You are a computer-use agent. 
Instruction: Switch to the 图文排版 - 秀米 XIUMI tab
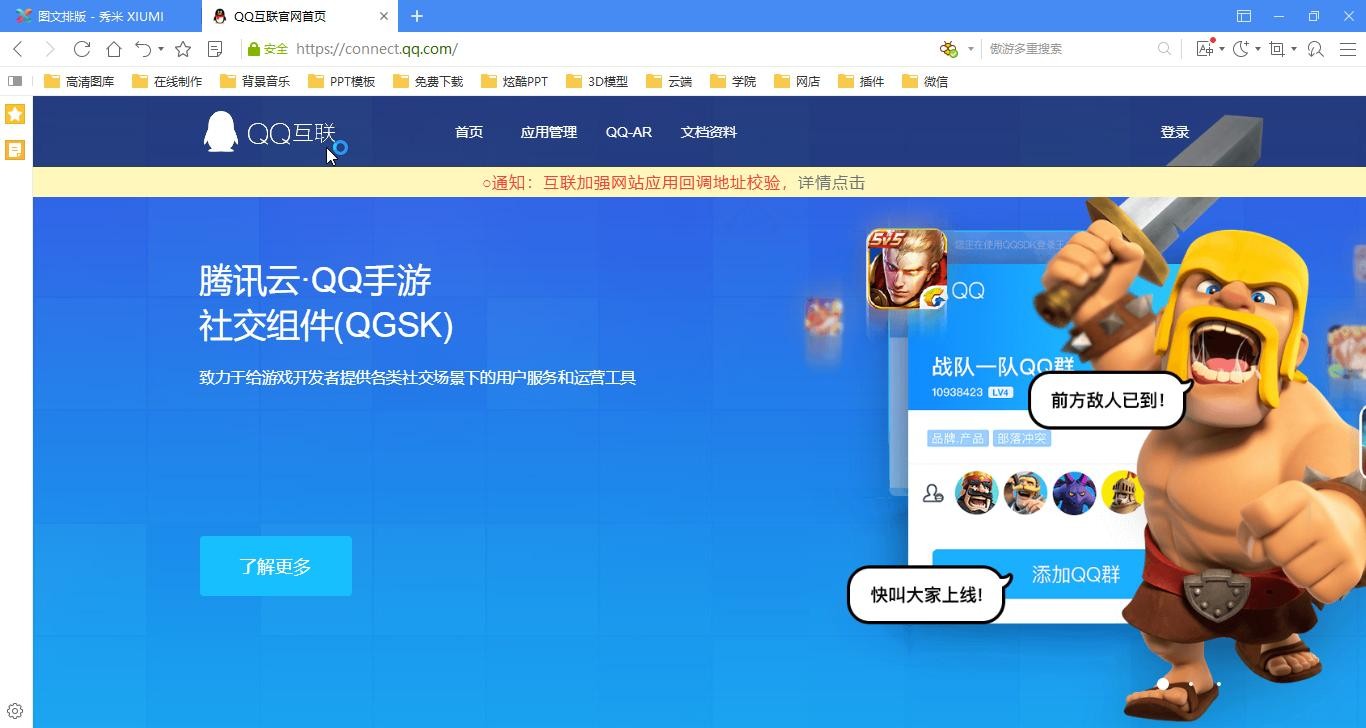click(x=100, y=16)
